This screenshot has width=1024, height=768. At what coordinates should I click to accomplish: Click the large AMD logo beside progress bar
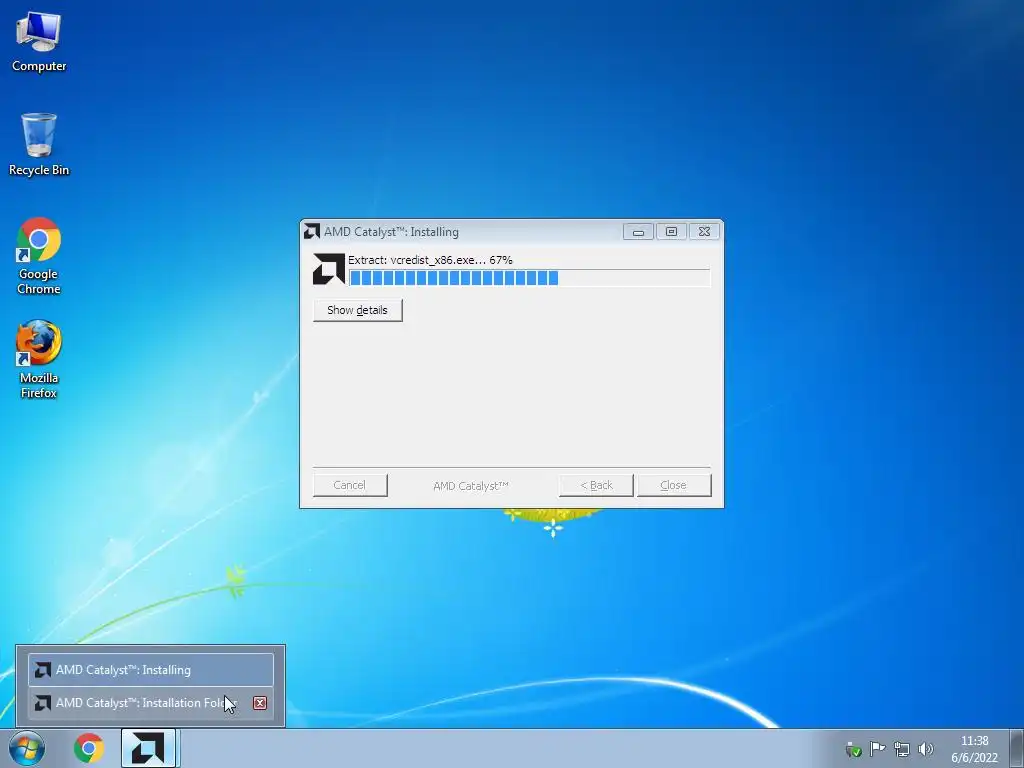click(x=328, y=269)
